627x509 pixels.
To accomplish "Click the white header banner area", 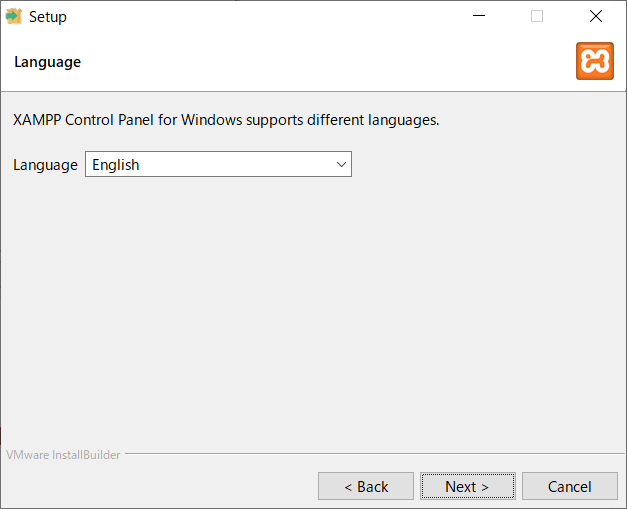I will (x=314, y=62).
